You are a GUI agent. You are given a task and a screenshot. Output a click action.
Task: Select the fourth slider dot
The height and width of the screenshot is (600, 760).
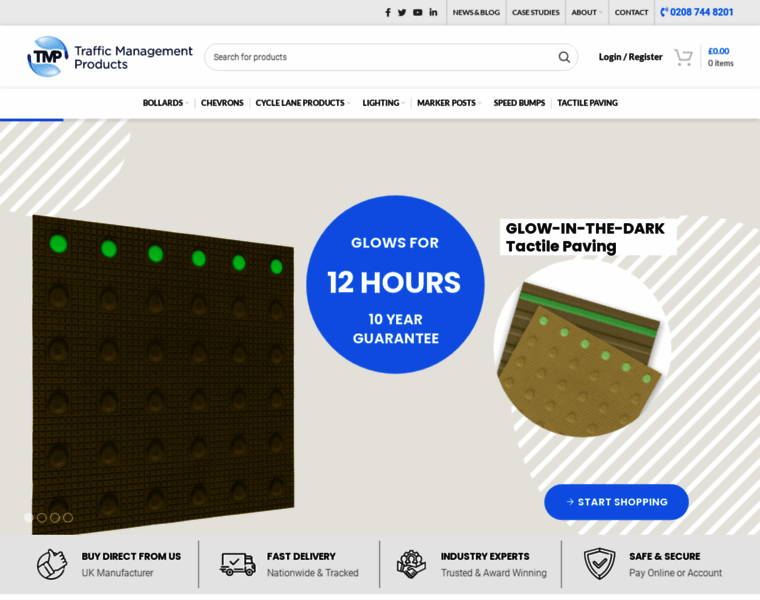68,518
